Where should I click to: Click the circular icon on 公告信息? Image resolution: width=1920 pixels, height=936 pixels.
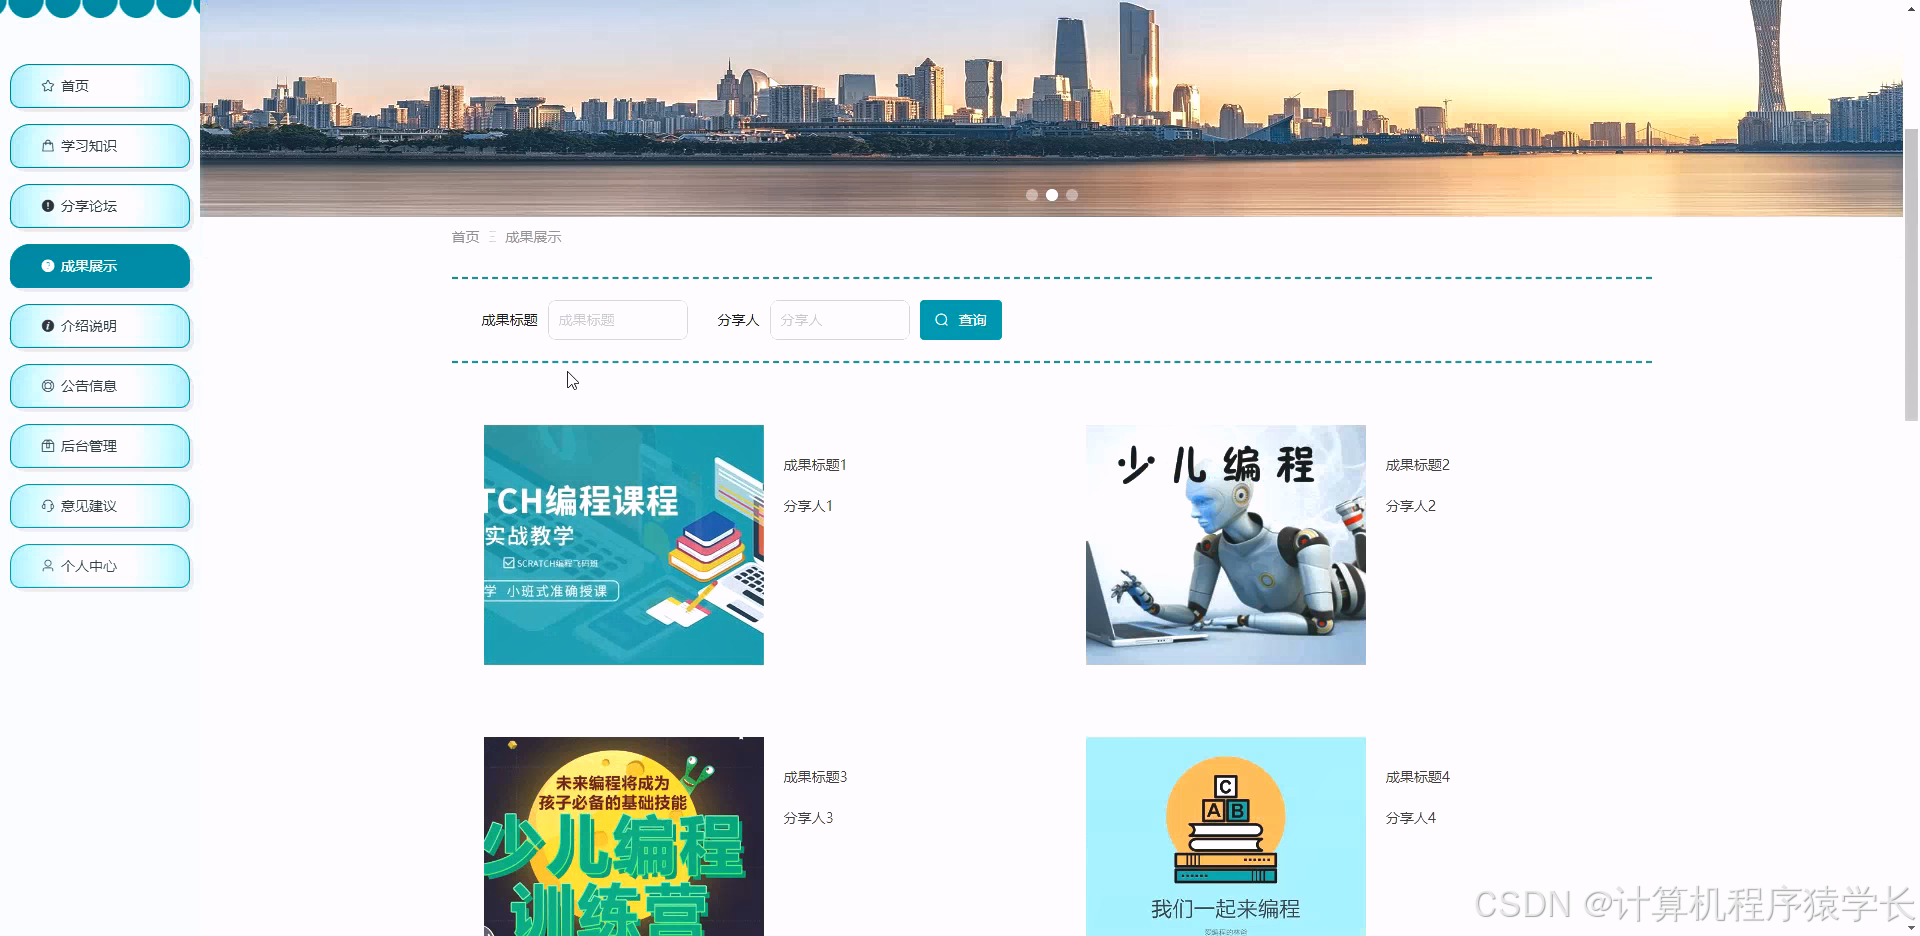coord(46,386)
